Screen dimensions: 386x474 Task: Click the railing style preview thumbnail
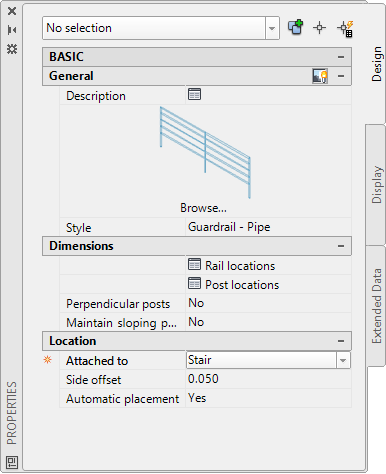(x=205, y=152)
